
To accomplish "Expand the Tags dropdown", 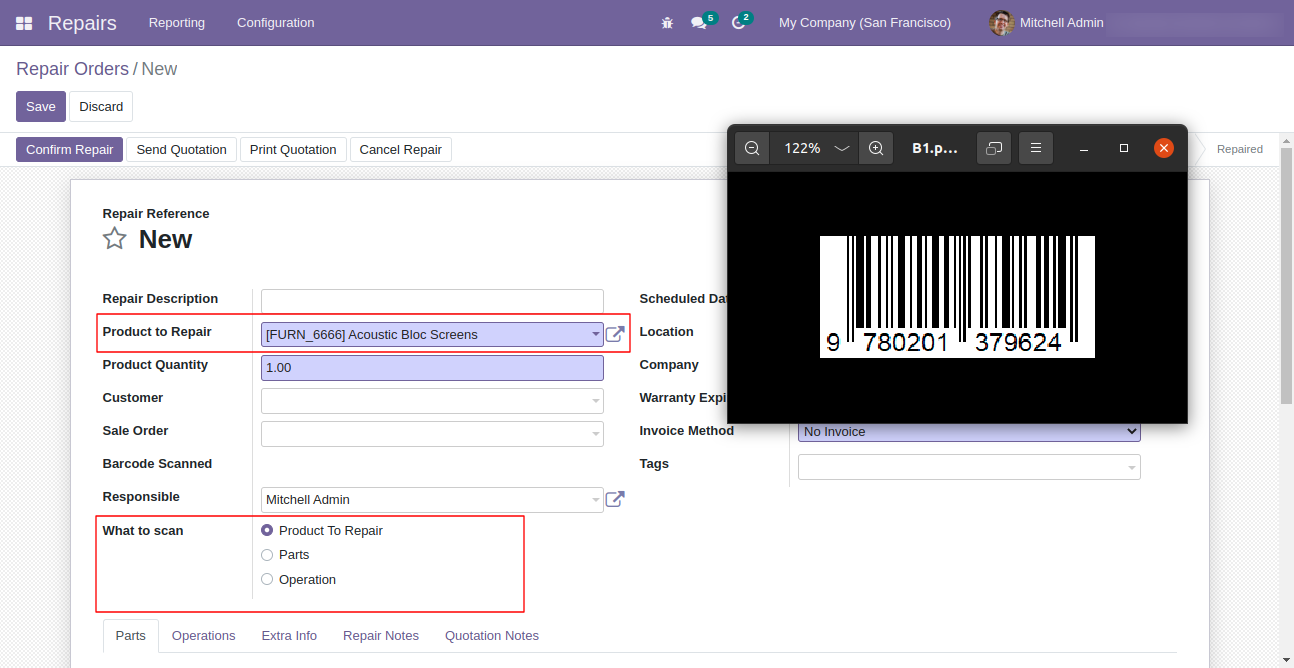I will (1132, 467).
